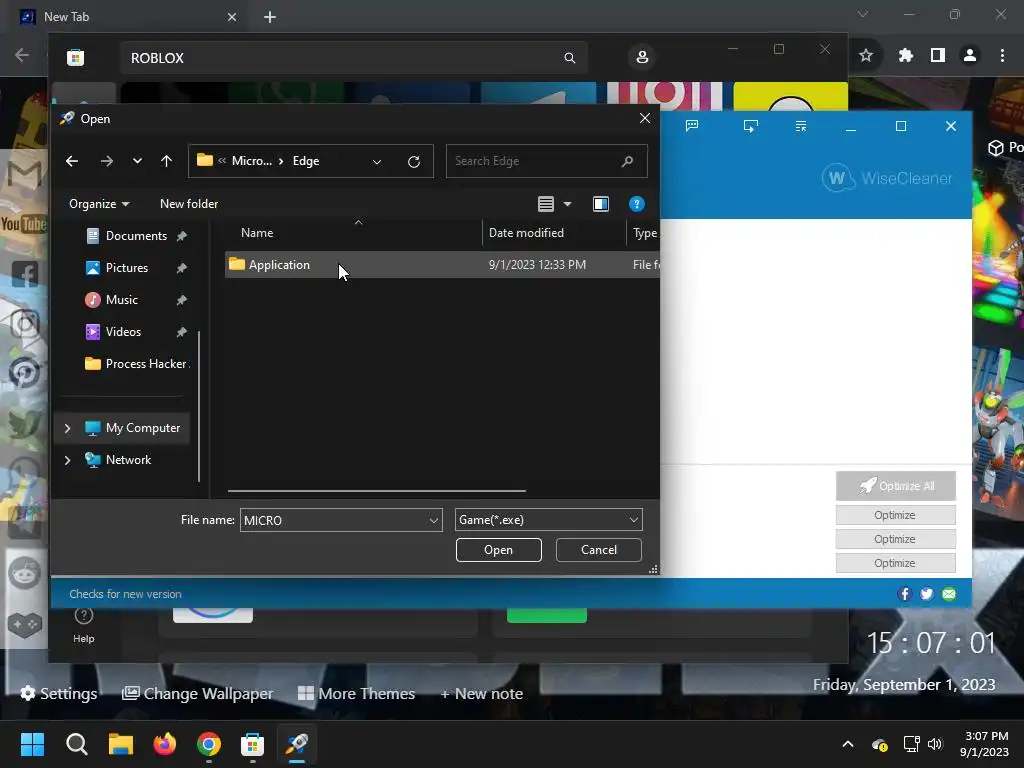This screenshot has height=768, width=1024.
Task: Sort by the Type column header
Action: coord(645,233)
